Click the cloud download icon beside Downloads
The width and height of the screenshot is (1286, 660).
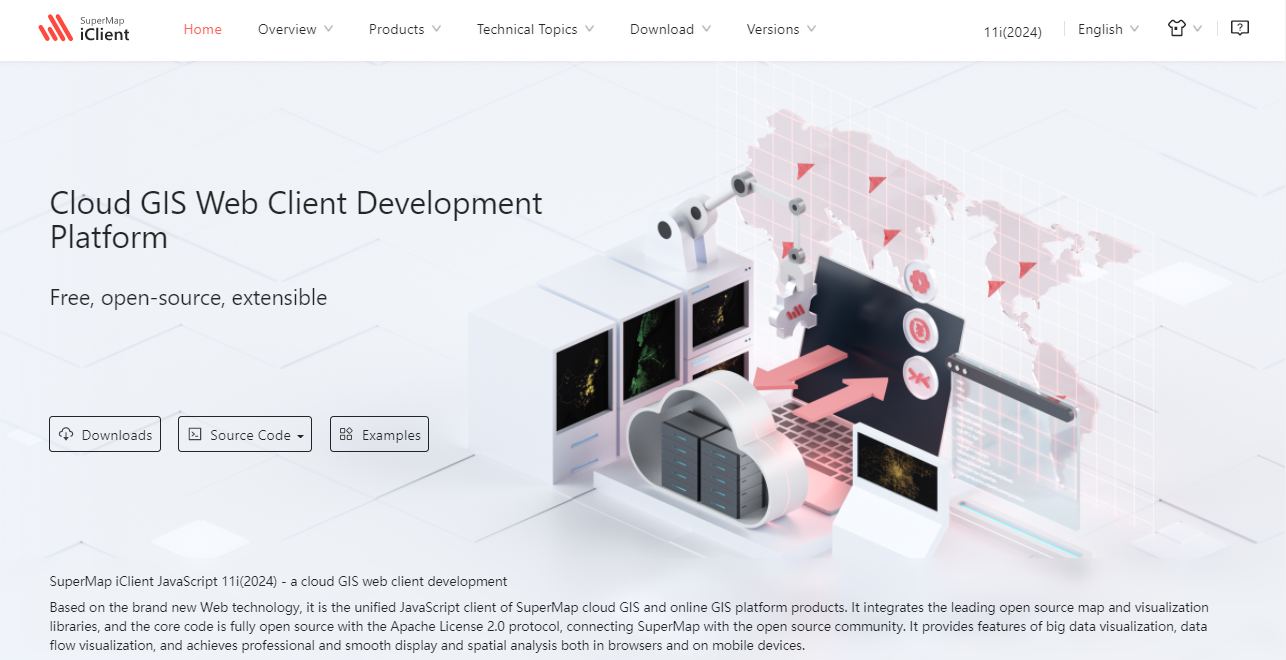point(67,434)
